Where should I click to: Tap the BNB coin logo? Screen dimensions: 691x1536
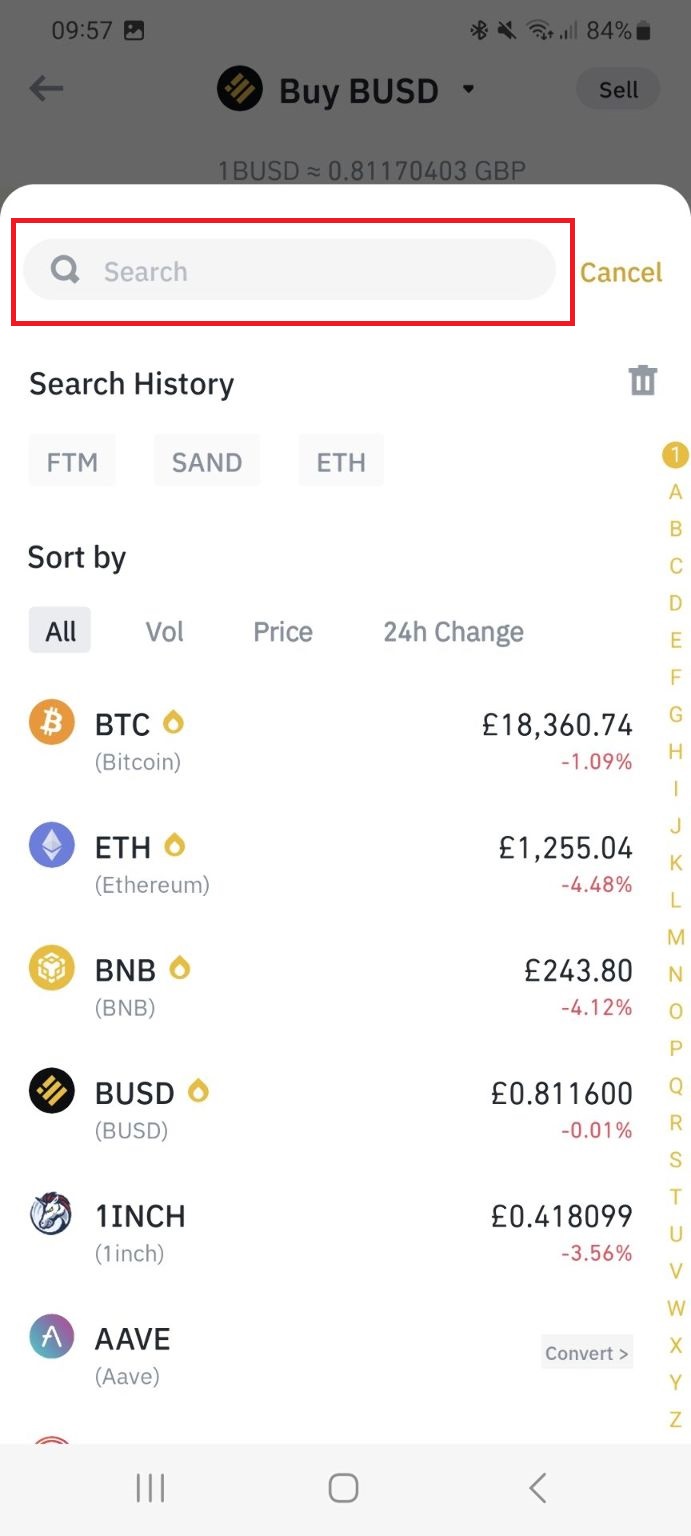point(52,969)
